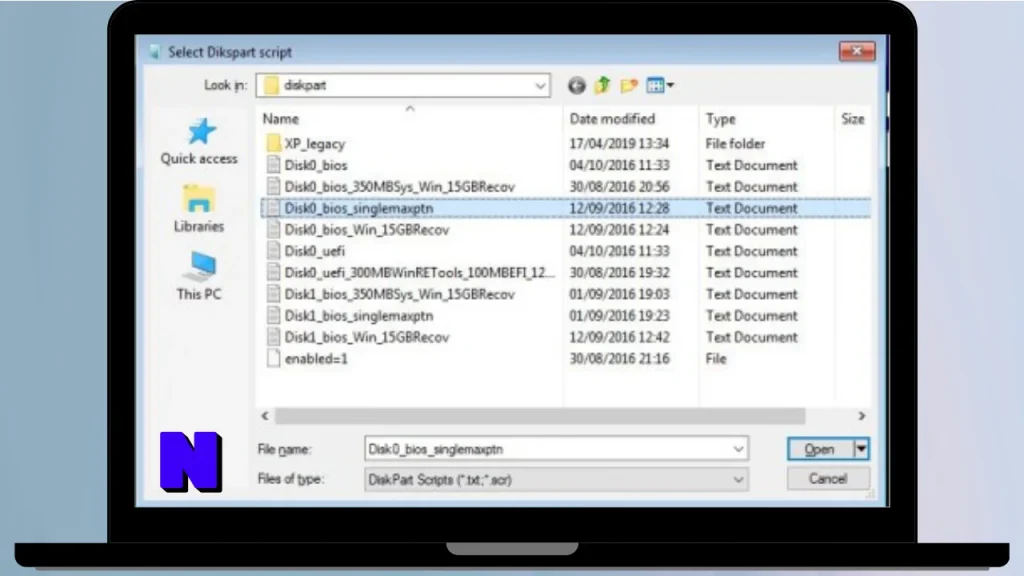This screenshot has height=576, width=1024.
Task: Click the date 12/09/2016 12:24
Action: pos(619,230)
